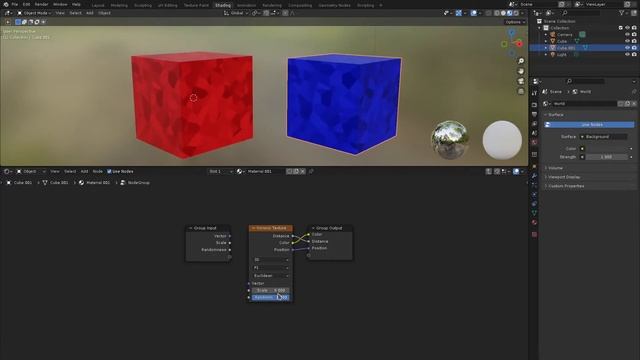Open the Render menu
The height and width of the screenshot is (360, 640).
(x=41, y=4)
